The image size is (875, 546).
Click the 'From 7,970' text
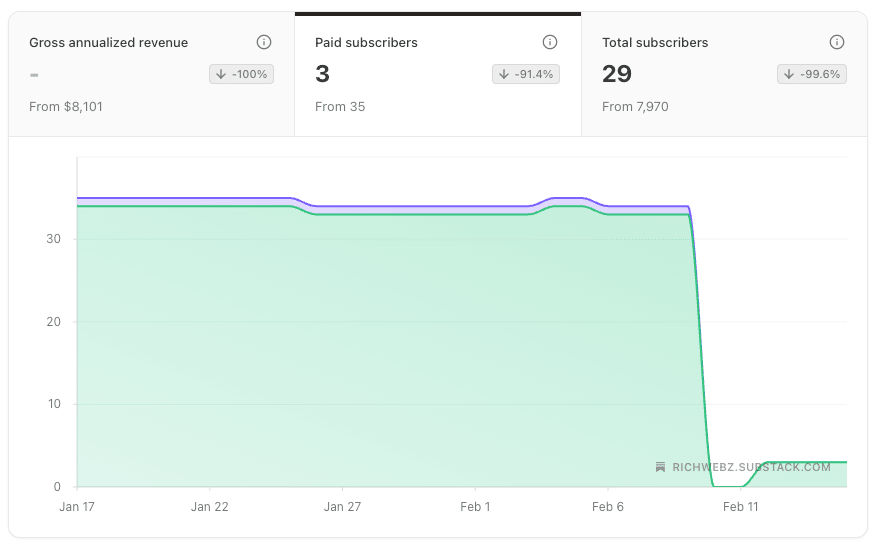635,107
